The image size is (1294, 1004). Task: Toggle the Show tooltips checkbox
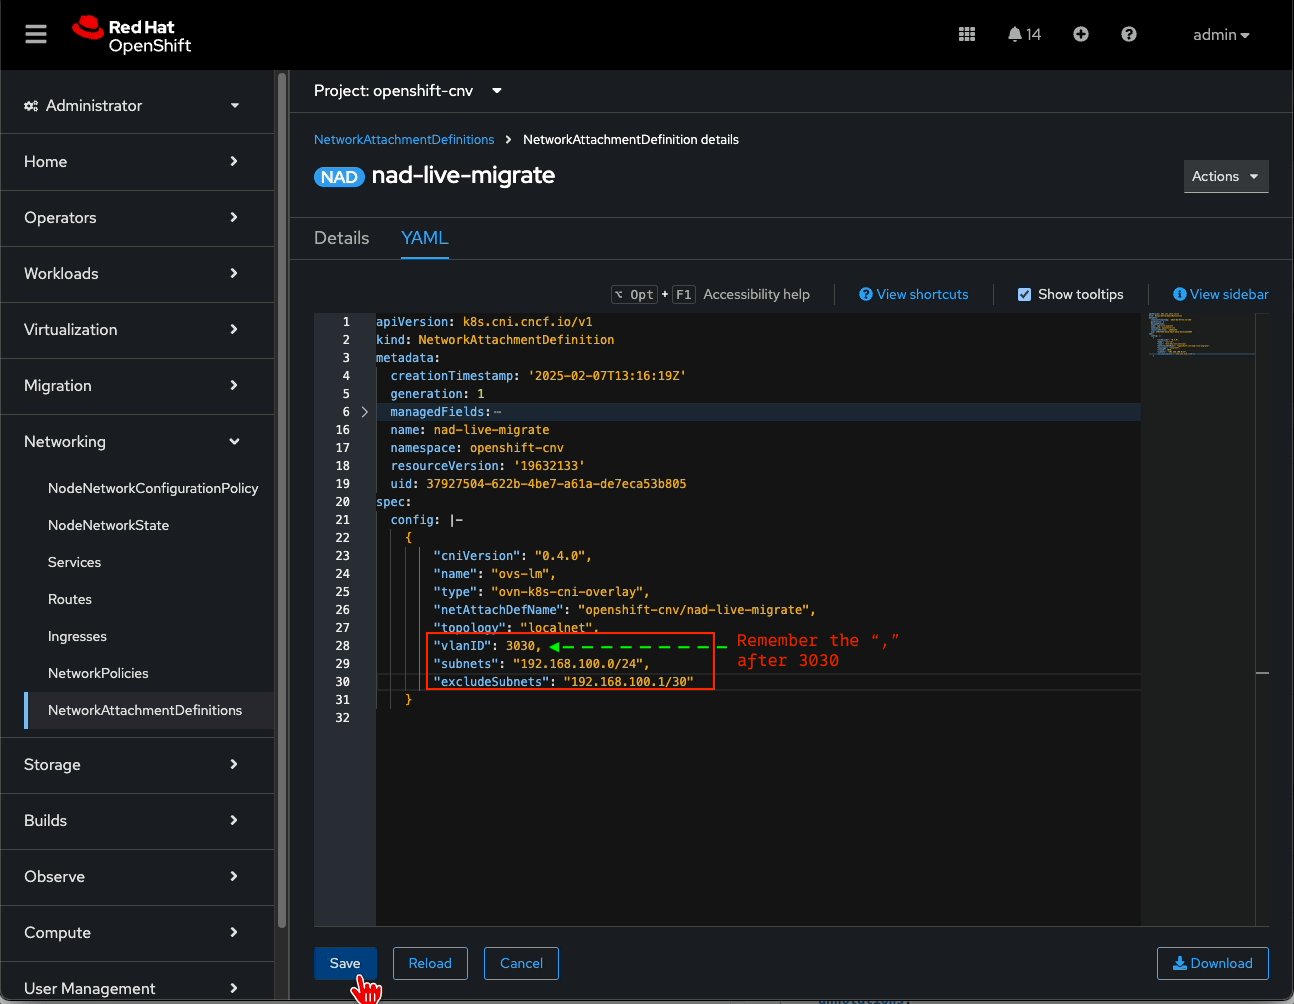1024,294
